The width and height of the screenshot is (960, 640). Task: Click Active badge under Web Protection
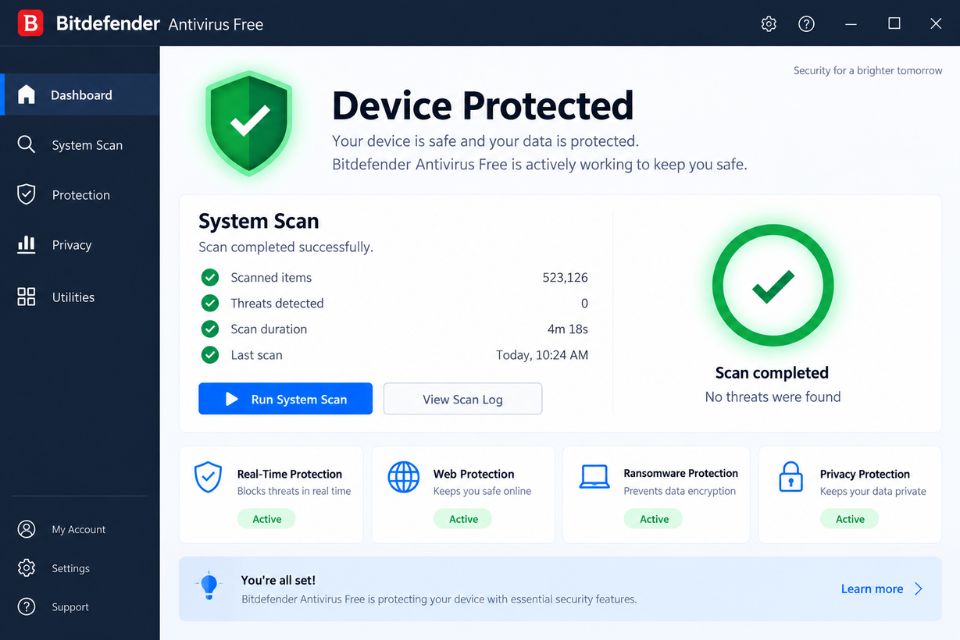463,519
